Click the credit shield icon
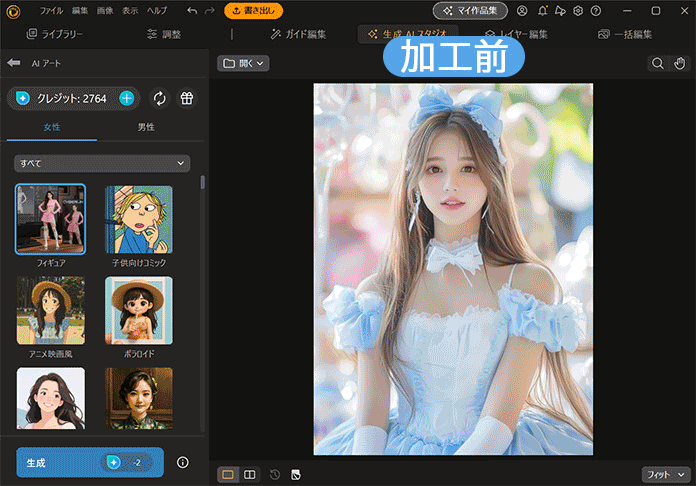Viewport: 696px width, 486px height. click(x=23, y=98)
